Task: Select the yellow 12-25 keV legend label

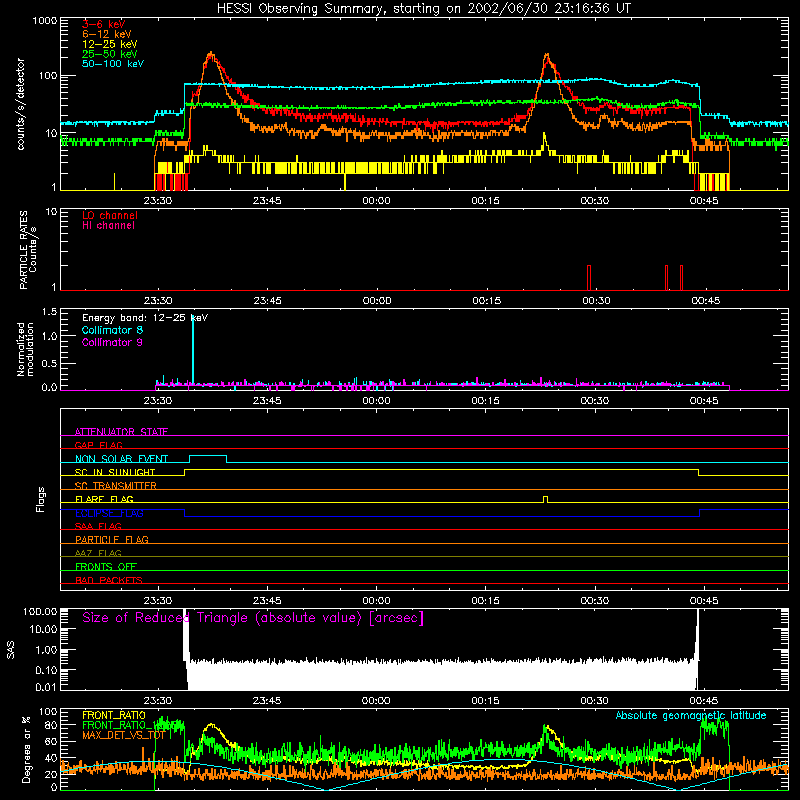Action: click(110, 44)
